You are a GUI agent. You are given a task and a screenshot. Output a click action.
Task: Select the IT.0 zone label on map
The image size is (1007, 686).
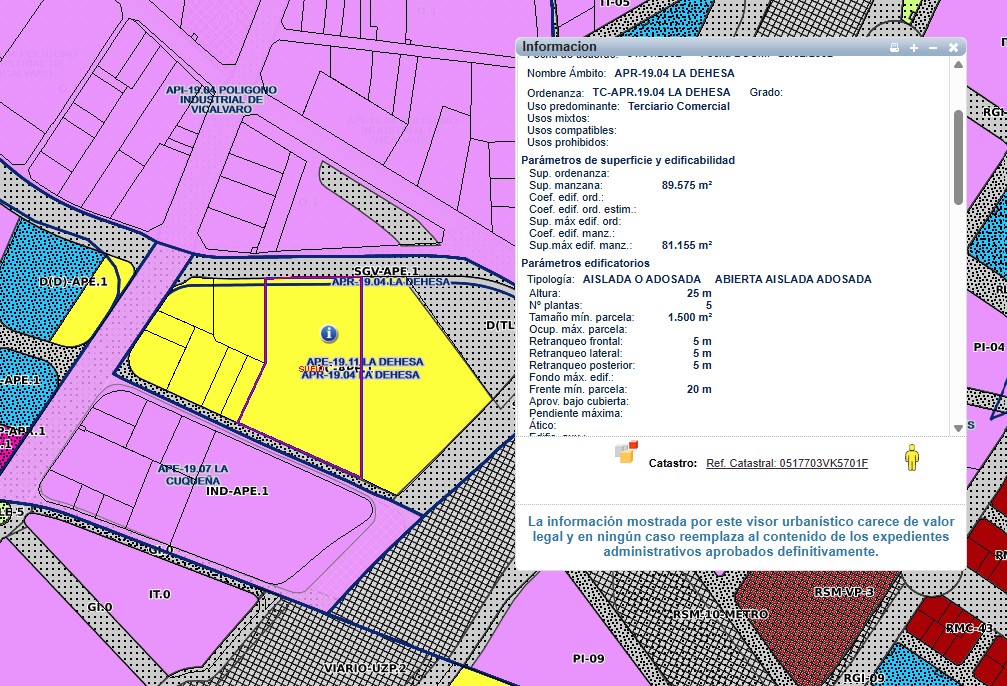tap(160, 594)
